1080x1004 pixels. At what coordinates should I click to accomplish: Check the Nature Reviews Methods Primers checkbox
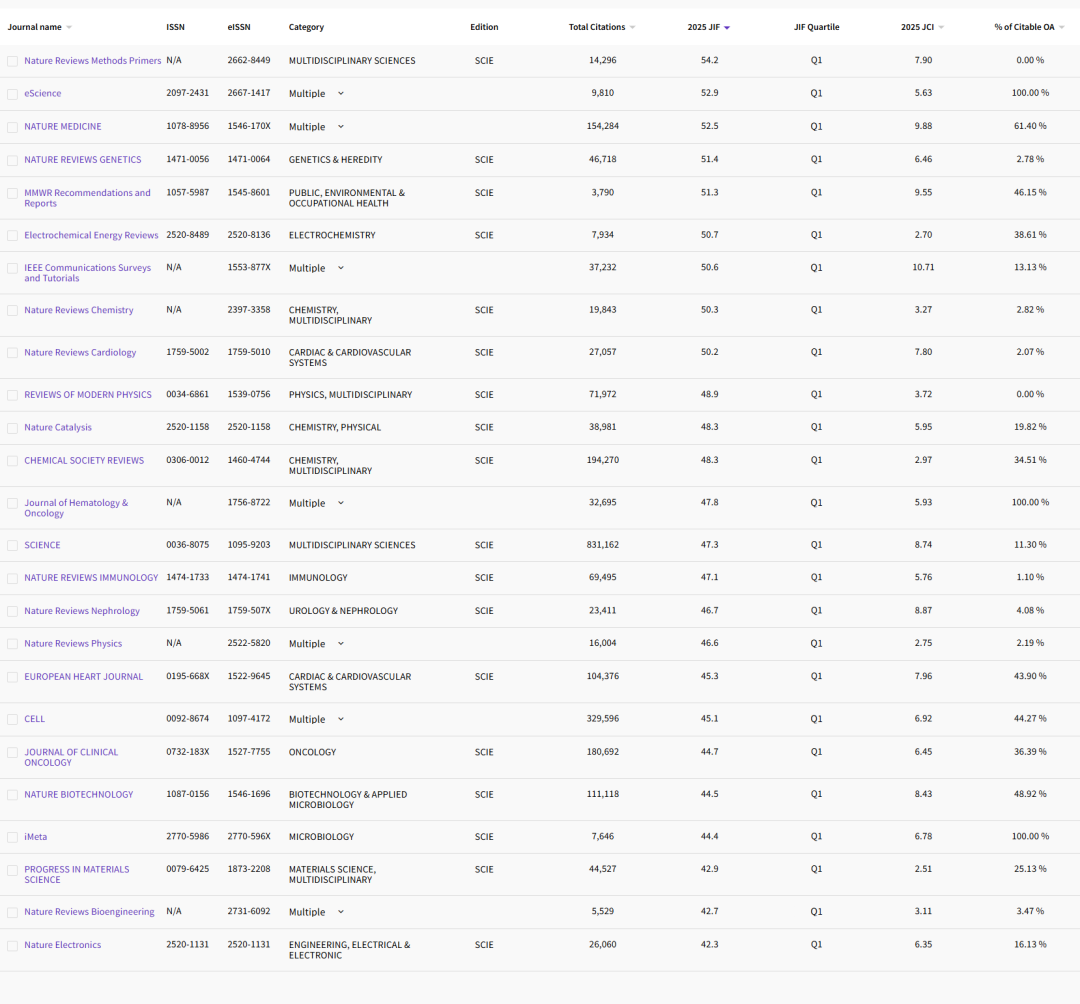coord(12,61)
